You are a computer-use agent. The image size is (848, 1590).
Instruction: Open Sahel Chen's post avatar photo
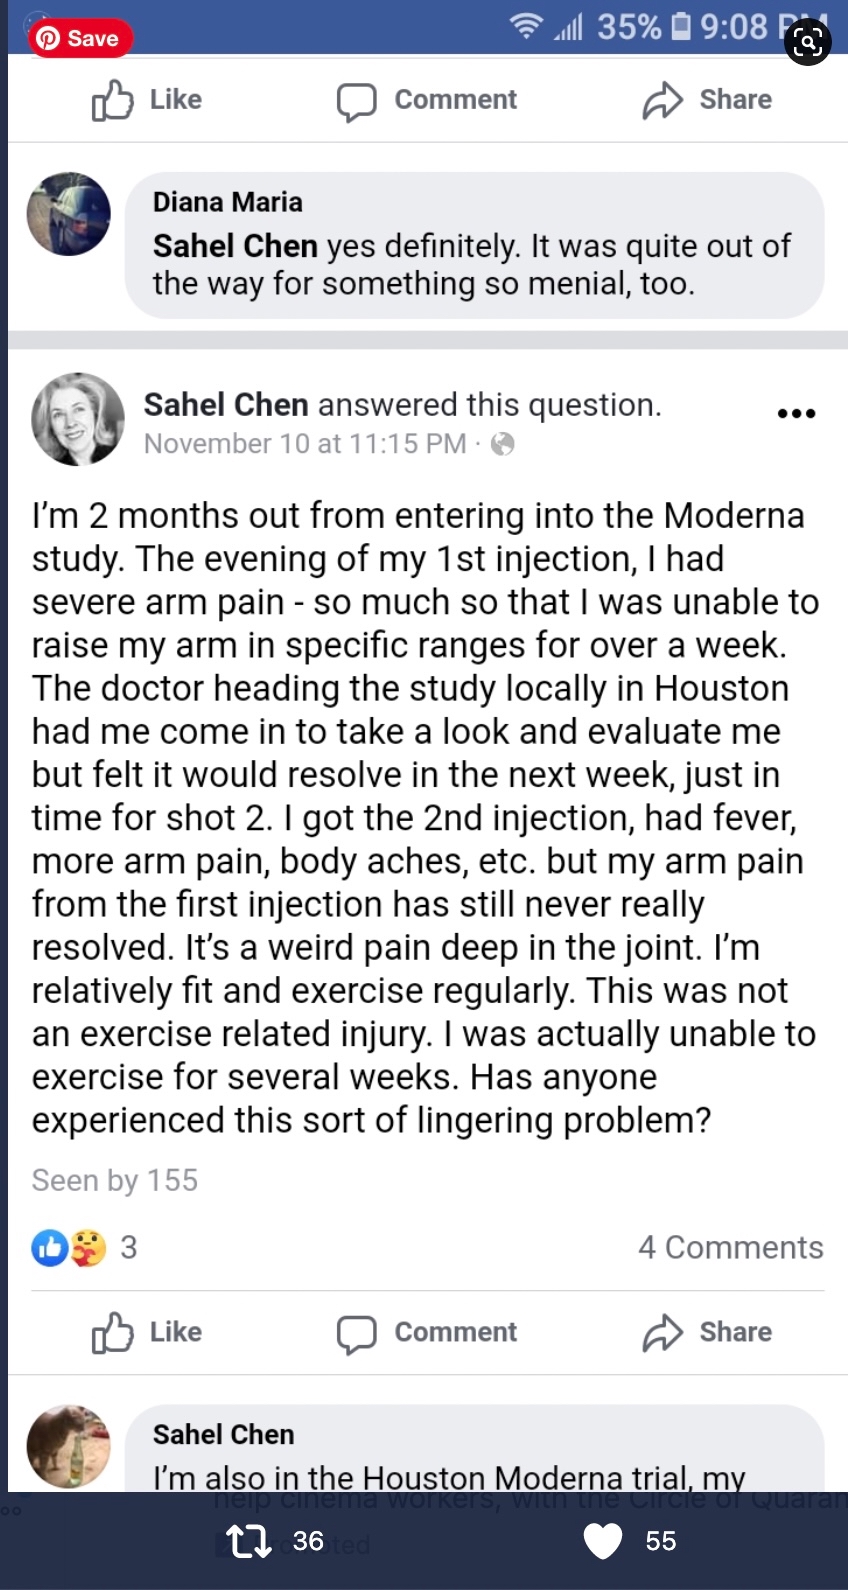78,419
